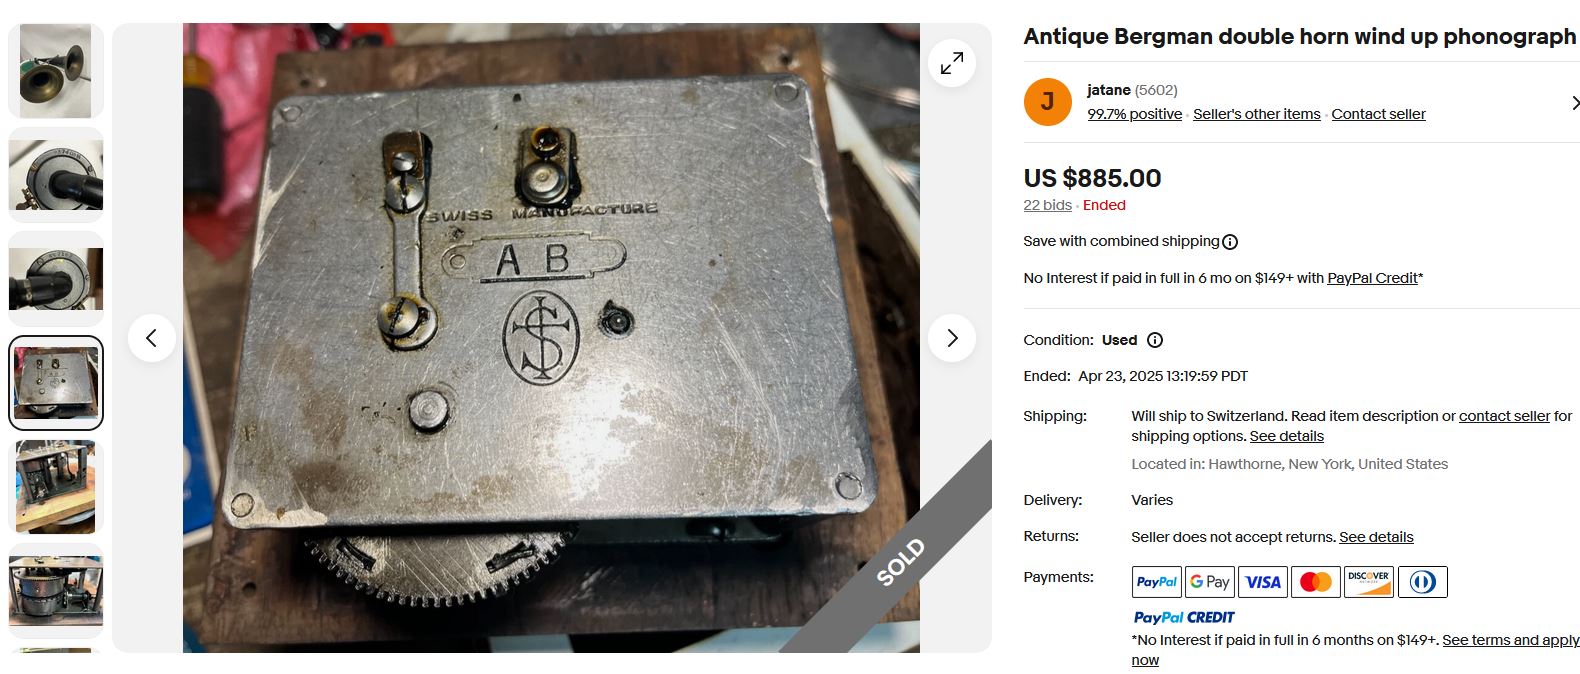Open Seller's other items
Screen dimensions: 1580x674
click(x=1256, y=114)
